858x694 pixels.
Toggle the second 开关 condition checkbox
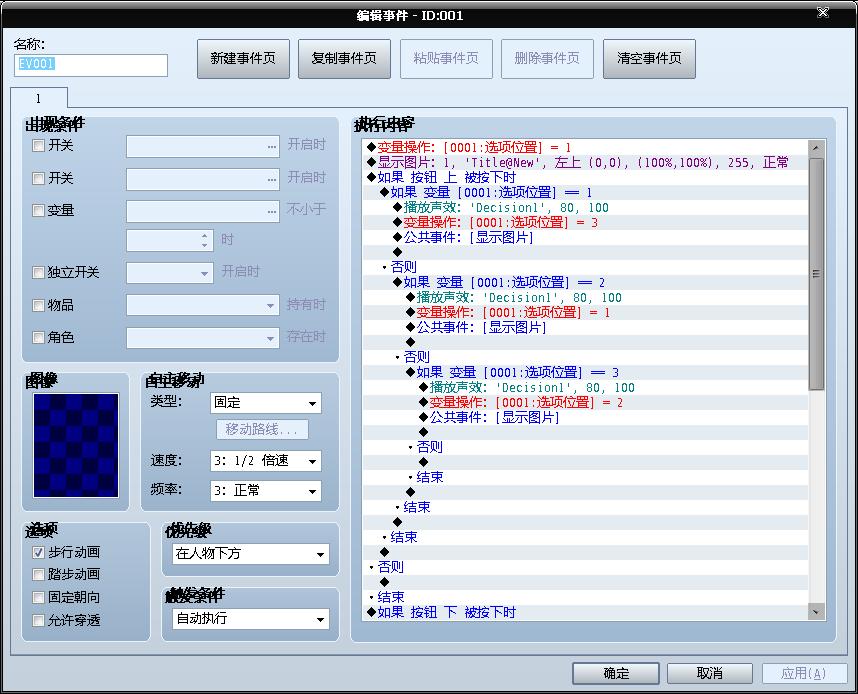click(38, 178)
